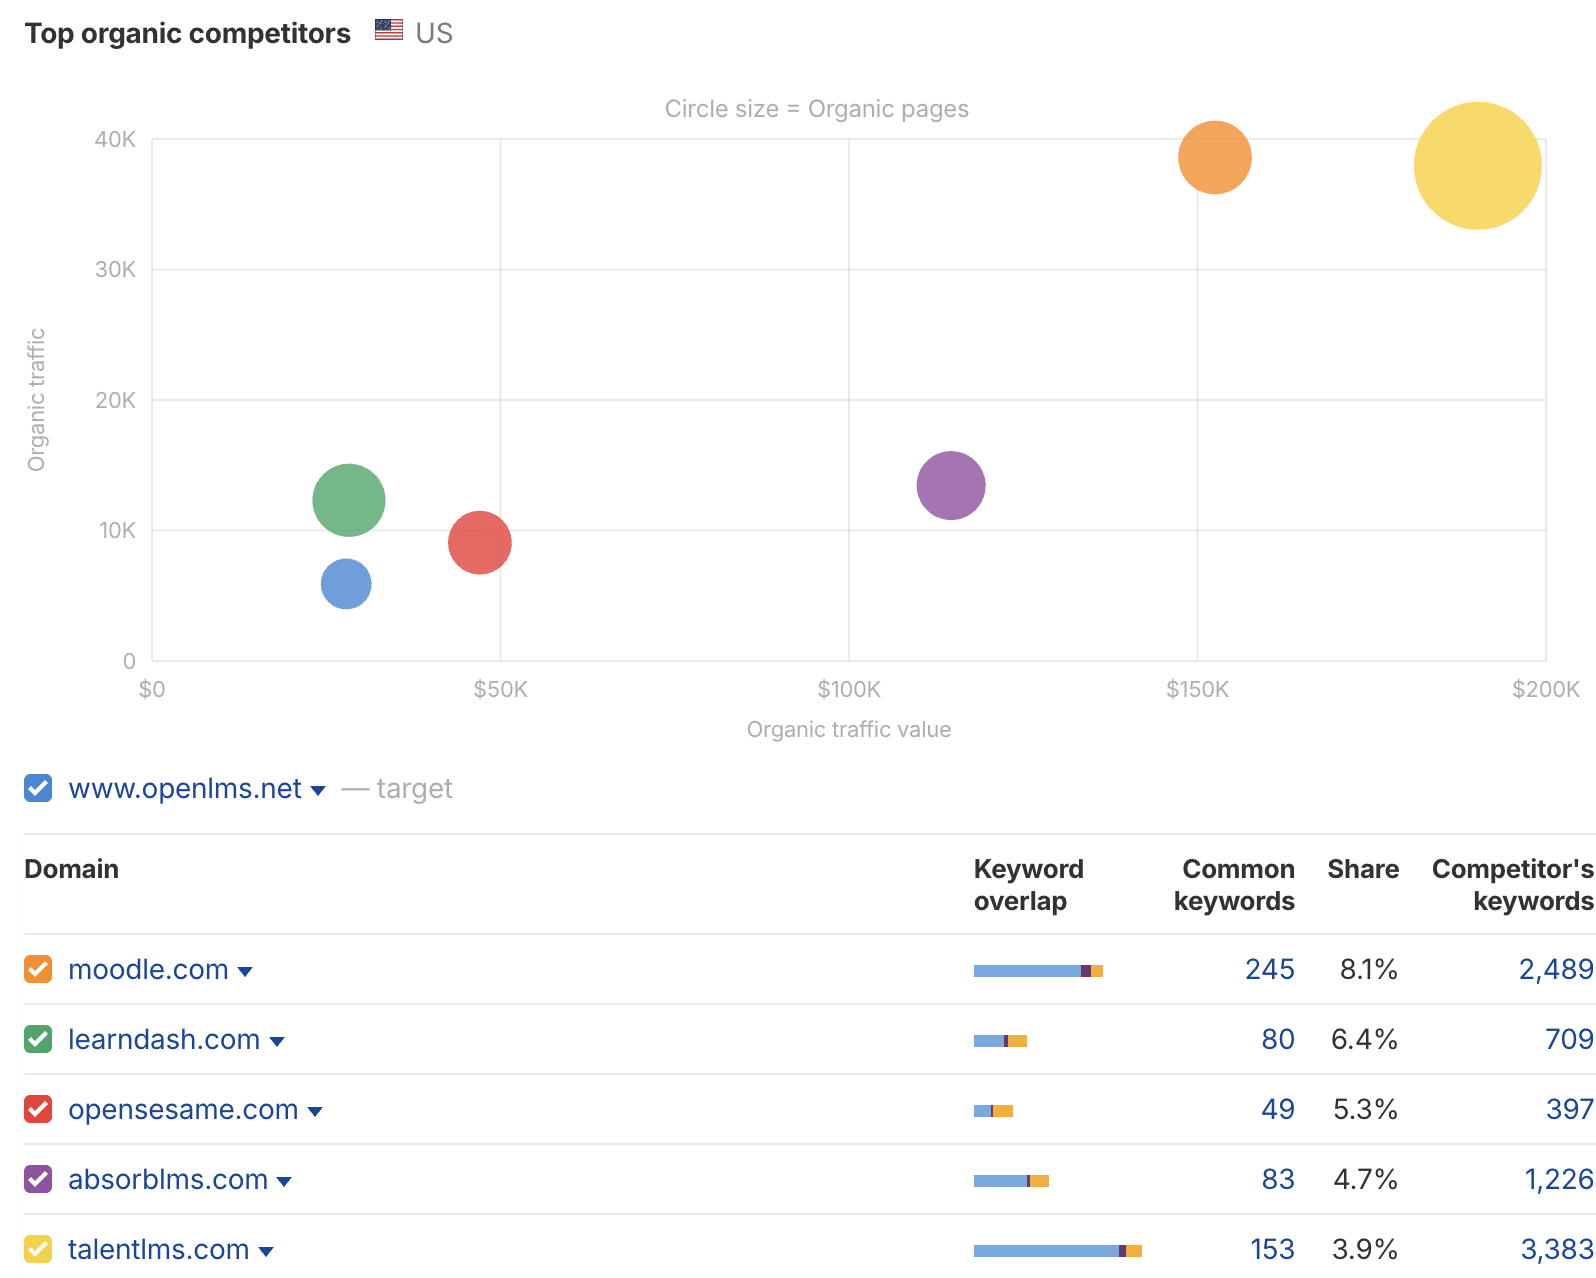Click the small blue target bubble
This screenshot has height=1278, width=1596.
[x=345, y=584]
